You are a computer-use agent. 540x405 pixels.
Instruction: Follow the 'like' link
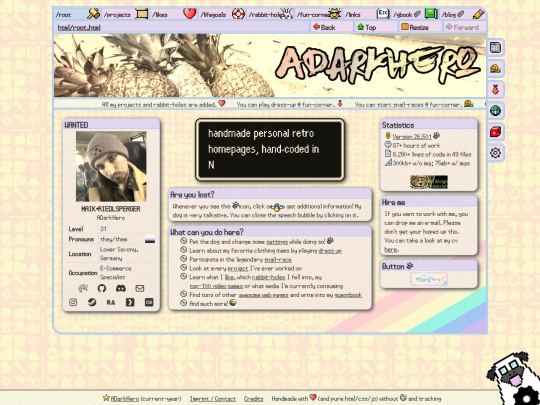coord(228,277)
